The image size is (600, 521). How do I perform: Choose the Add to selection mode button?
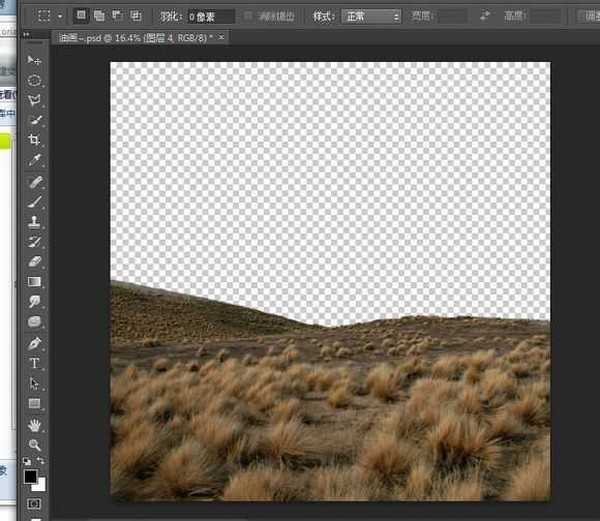point(98,16)
